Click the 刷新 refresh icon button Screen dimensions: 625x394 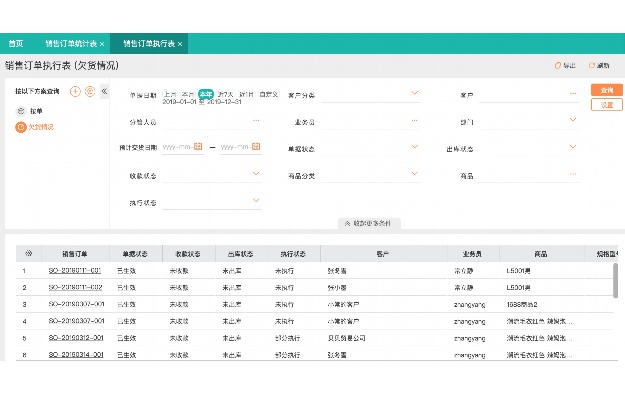(x=599, y=65)
